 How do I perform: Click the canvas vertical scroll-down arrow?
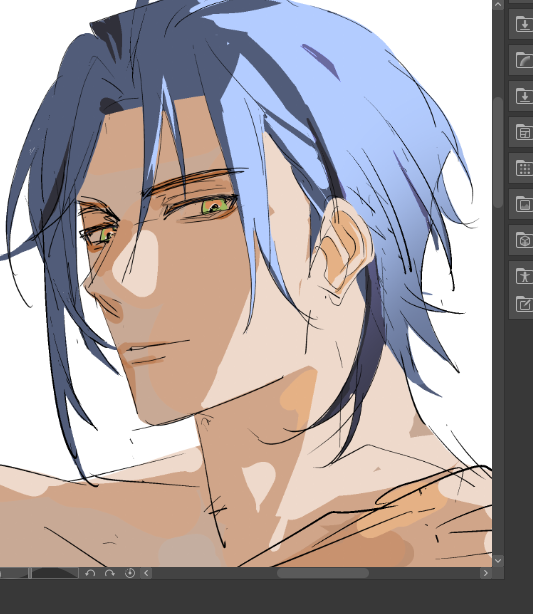(x=498, y=561)
